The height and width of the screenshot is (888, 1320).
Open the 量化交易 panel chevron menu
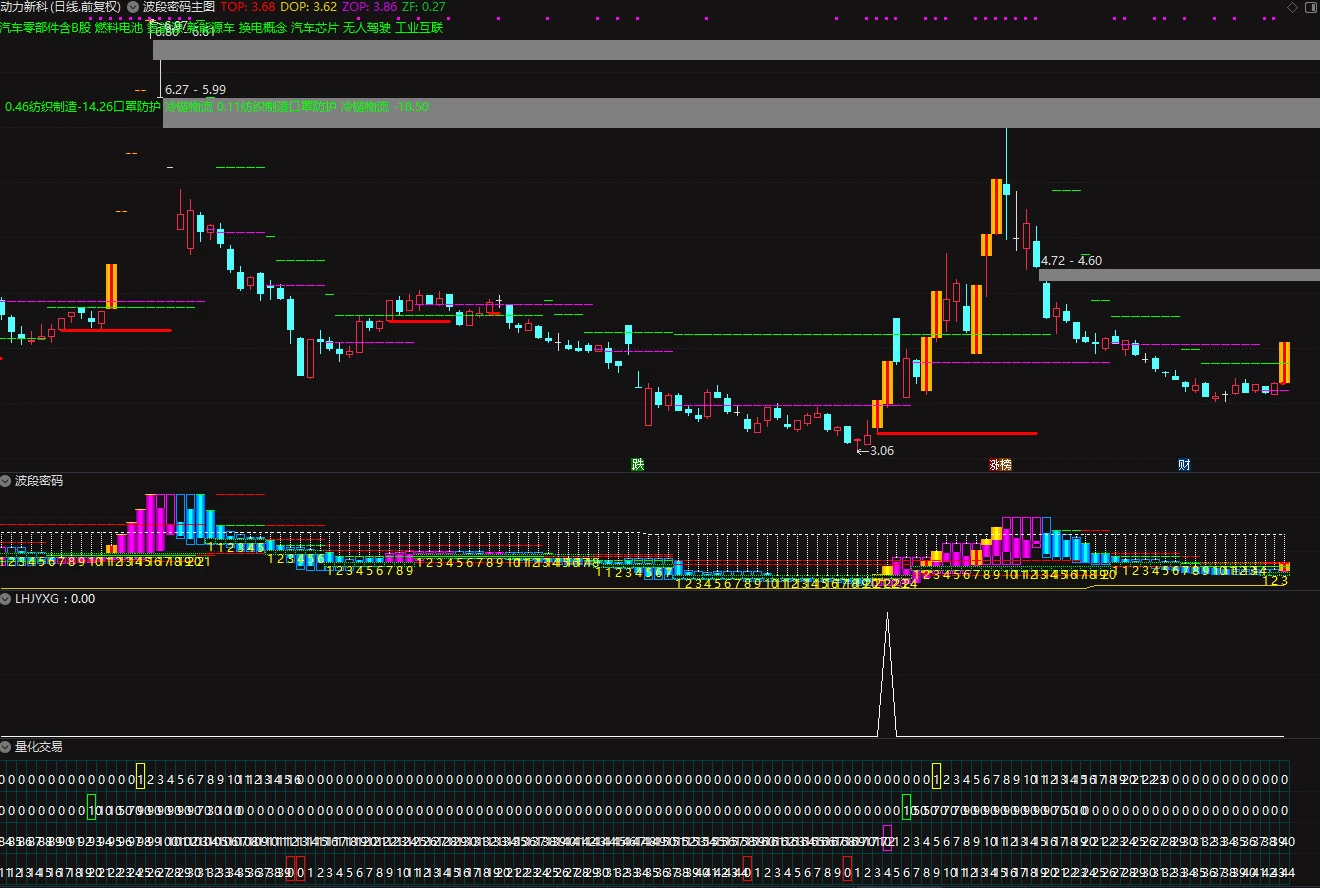coord(6,747)
